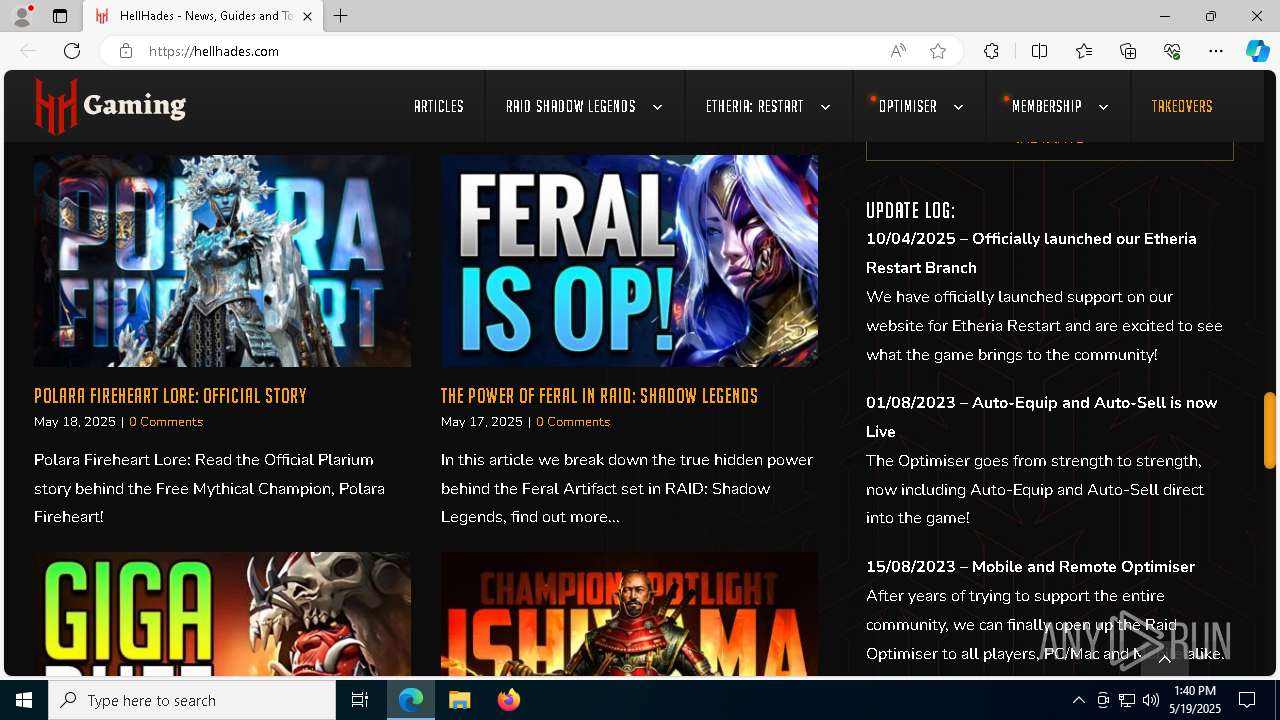
Task: Click the Feral Is OP thumbnail image
Action: 629,261
